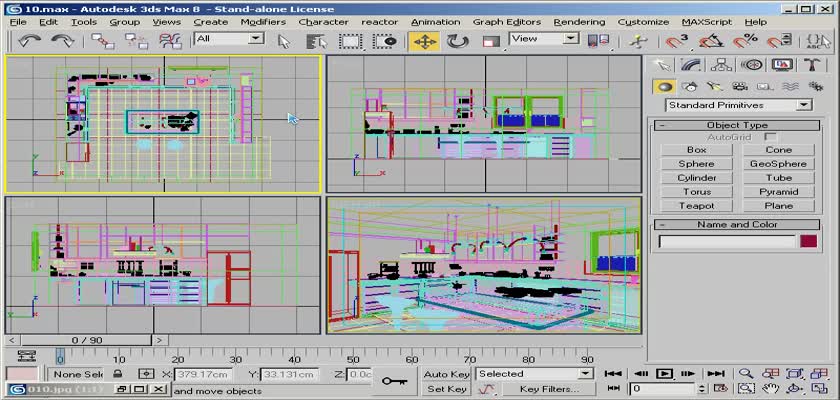Toggle Auto Key animation mode
Image resolution: width=840 pixels, height=400 pixels.
[446, 374]
